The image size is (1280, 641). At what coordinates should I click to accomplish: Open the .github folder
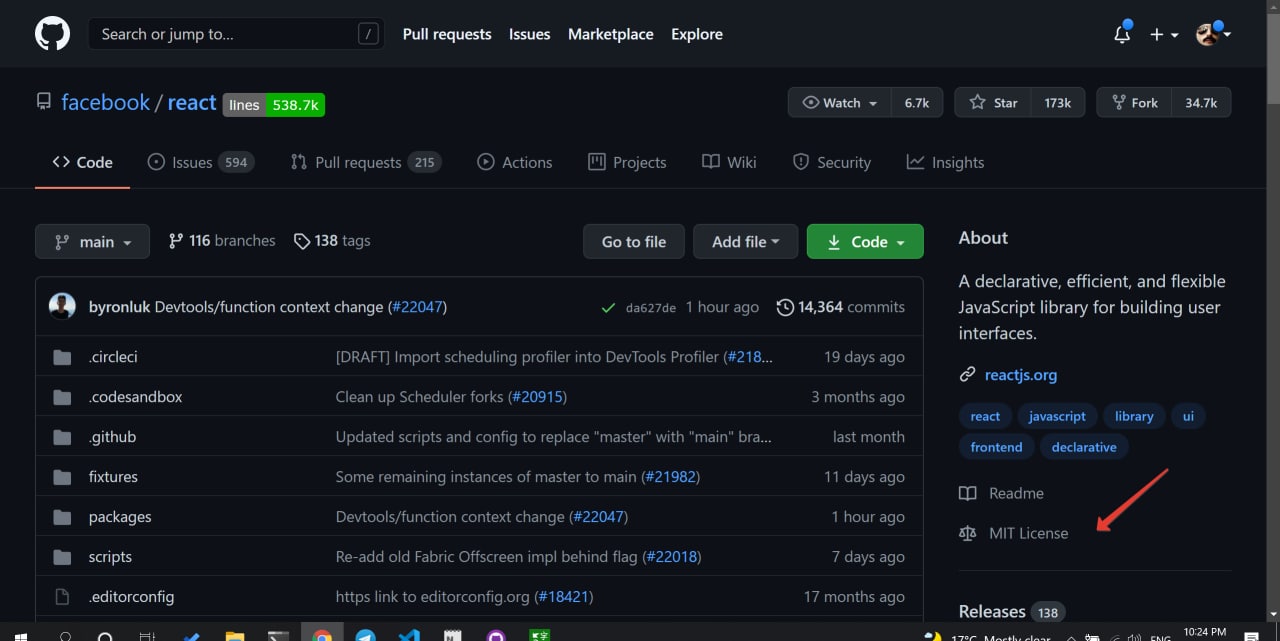point(112,437)
